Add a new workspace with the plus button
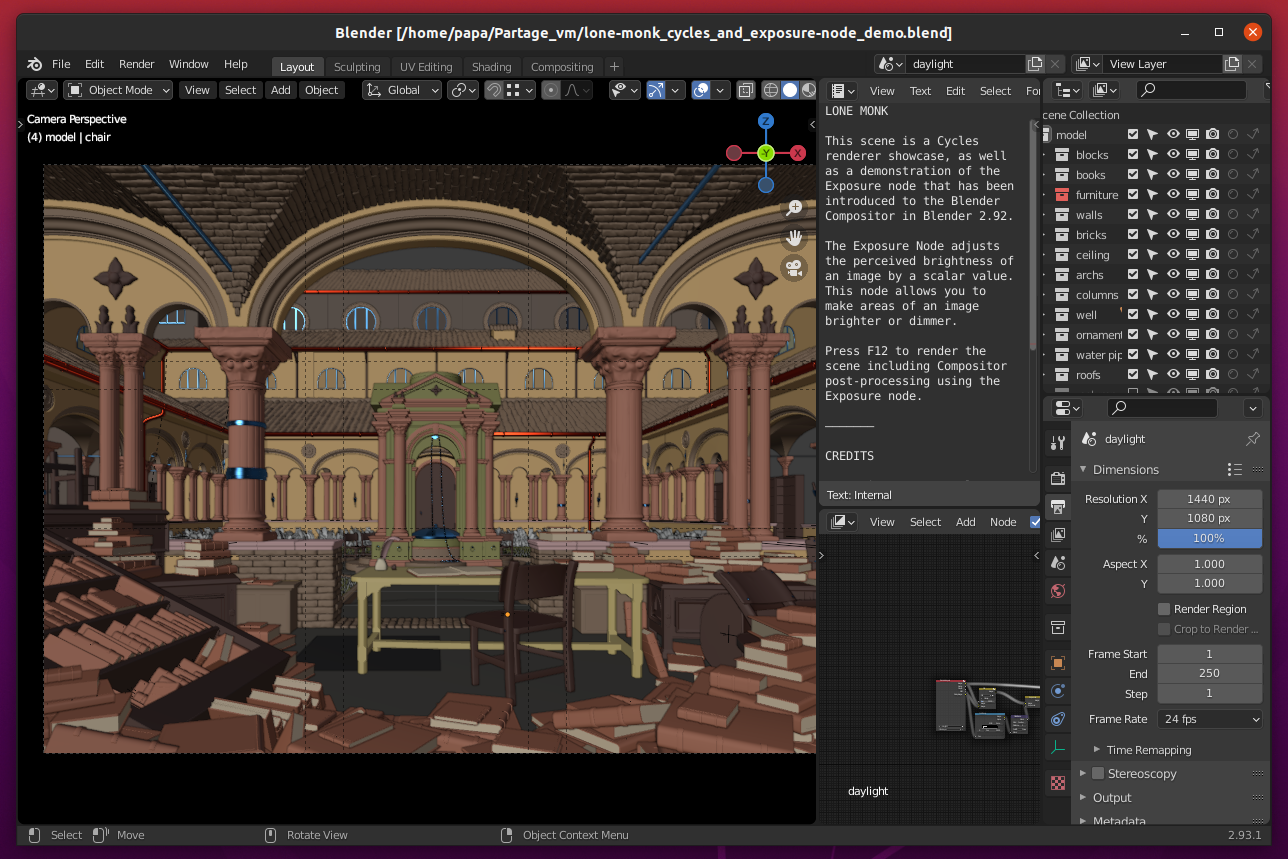Screen dimensions: 1288x859 (614, 67)
